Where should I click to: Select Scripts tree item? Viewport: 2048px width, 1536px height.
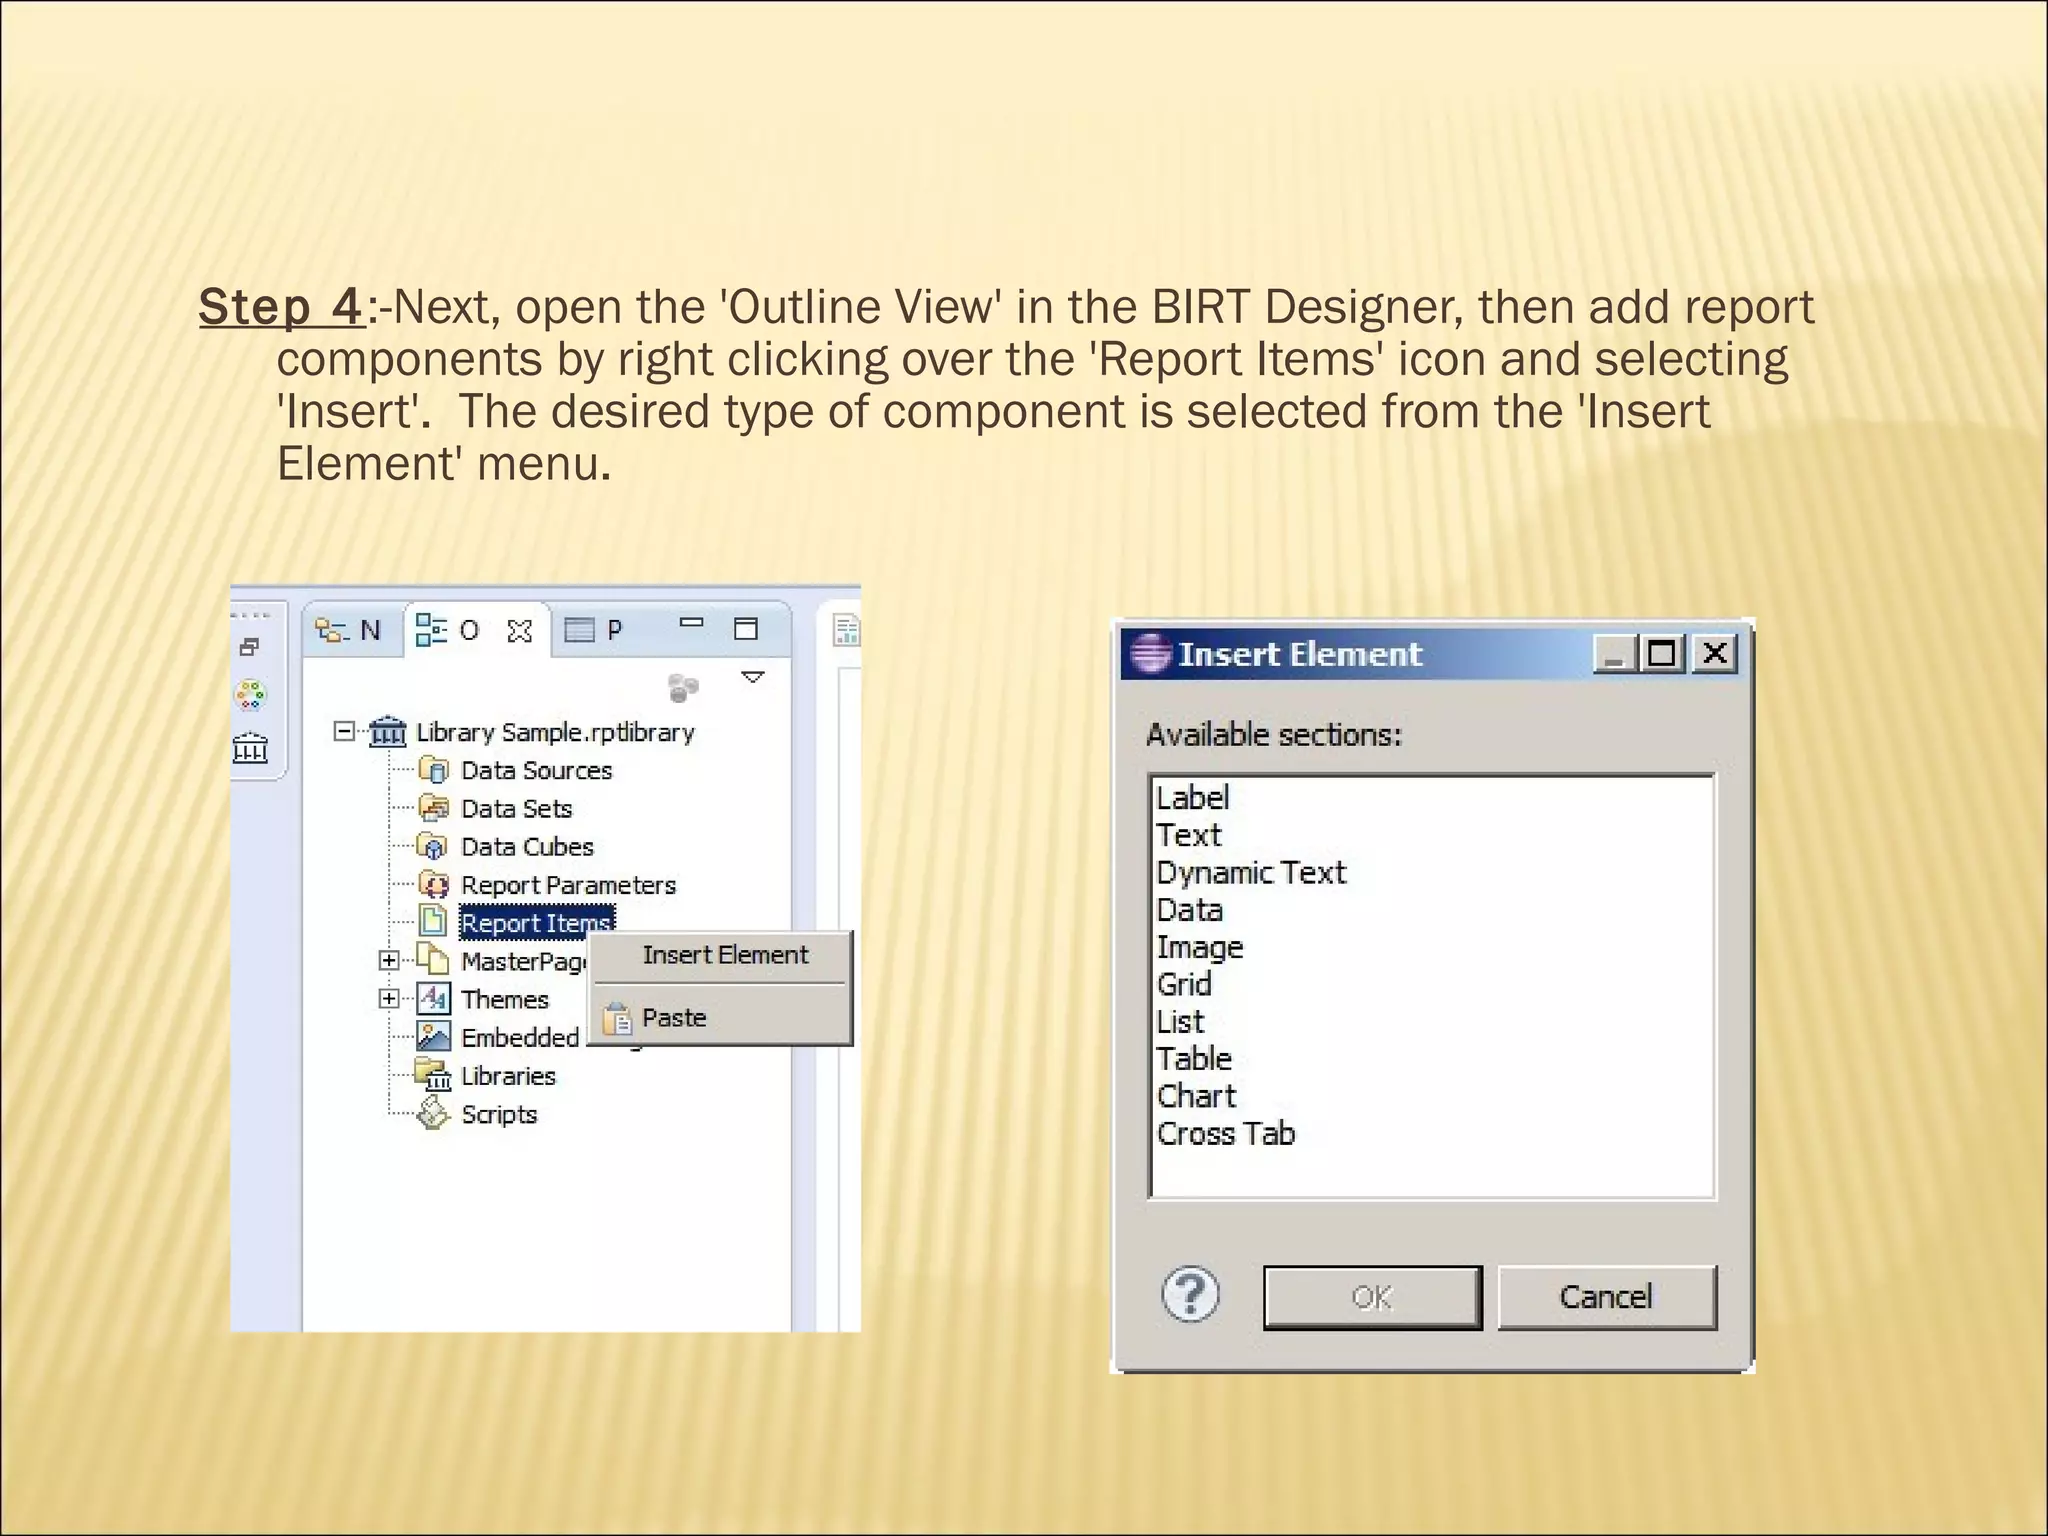coord(499,1115)
